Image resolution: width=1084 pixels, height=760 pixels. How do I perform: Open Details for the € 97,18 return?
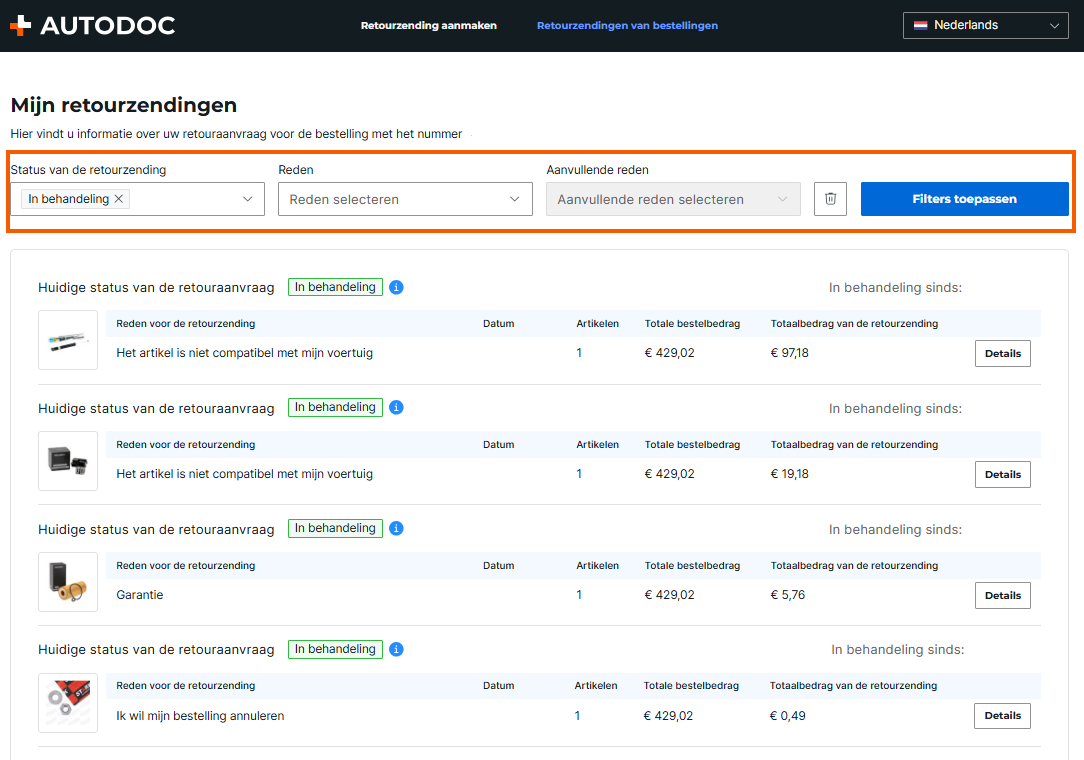point(1002,354)
